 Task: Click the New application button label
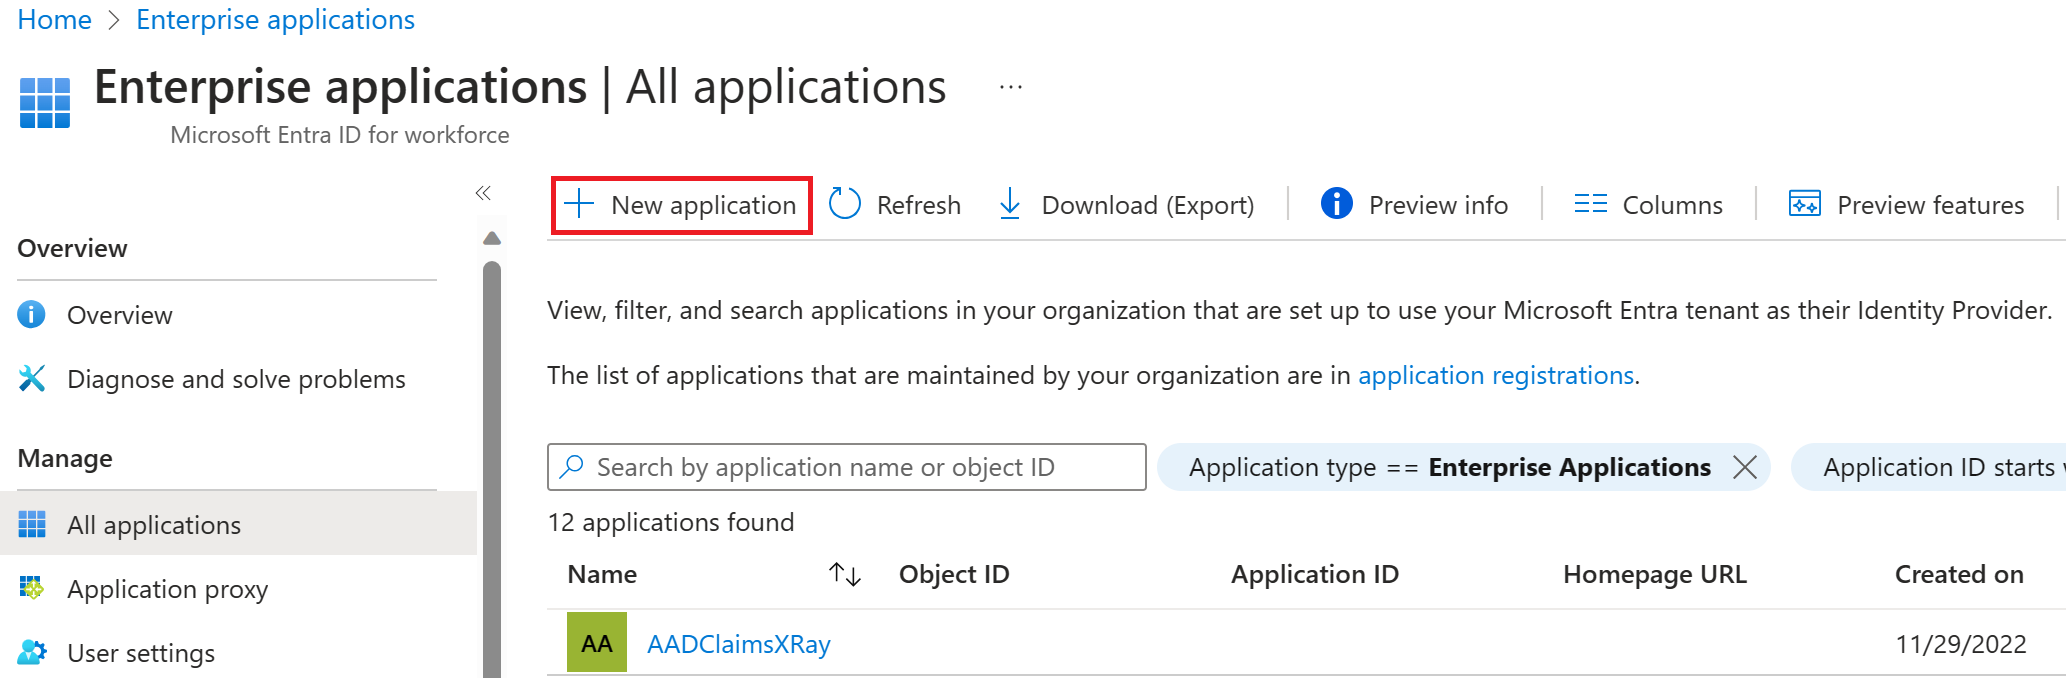tap(704, 205)
